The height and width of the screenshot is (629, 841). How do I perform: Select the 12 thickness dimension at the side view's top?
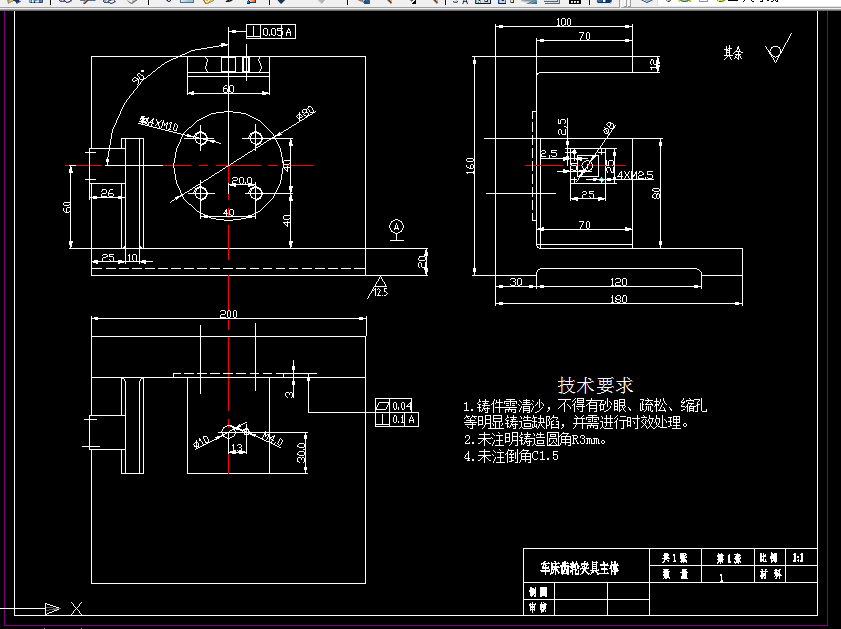tap(654, 64)
